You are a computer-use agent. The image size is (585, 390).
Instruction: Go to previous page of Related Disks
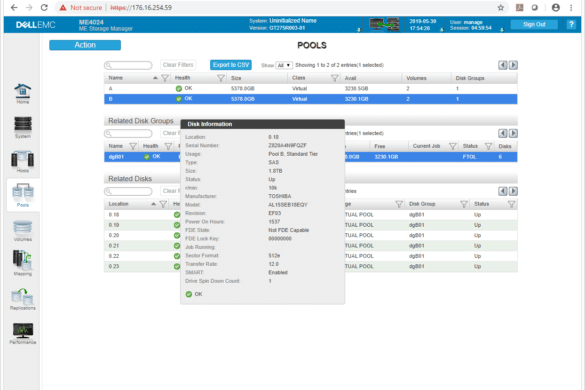503,191
